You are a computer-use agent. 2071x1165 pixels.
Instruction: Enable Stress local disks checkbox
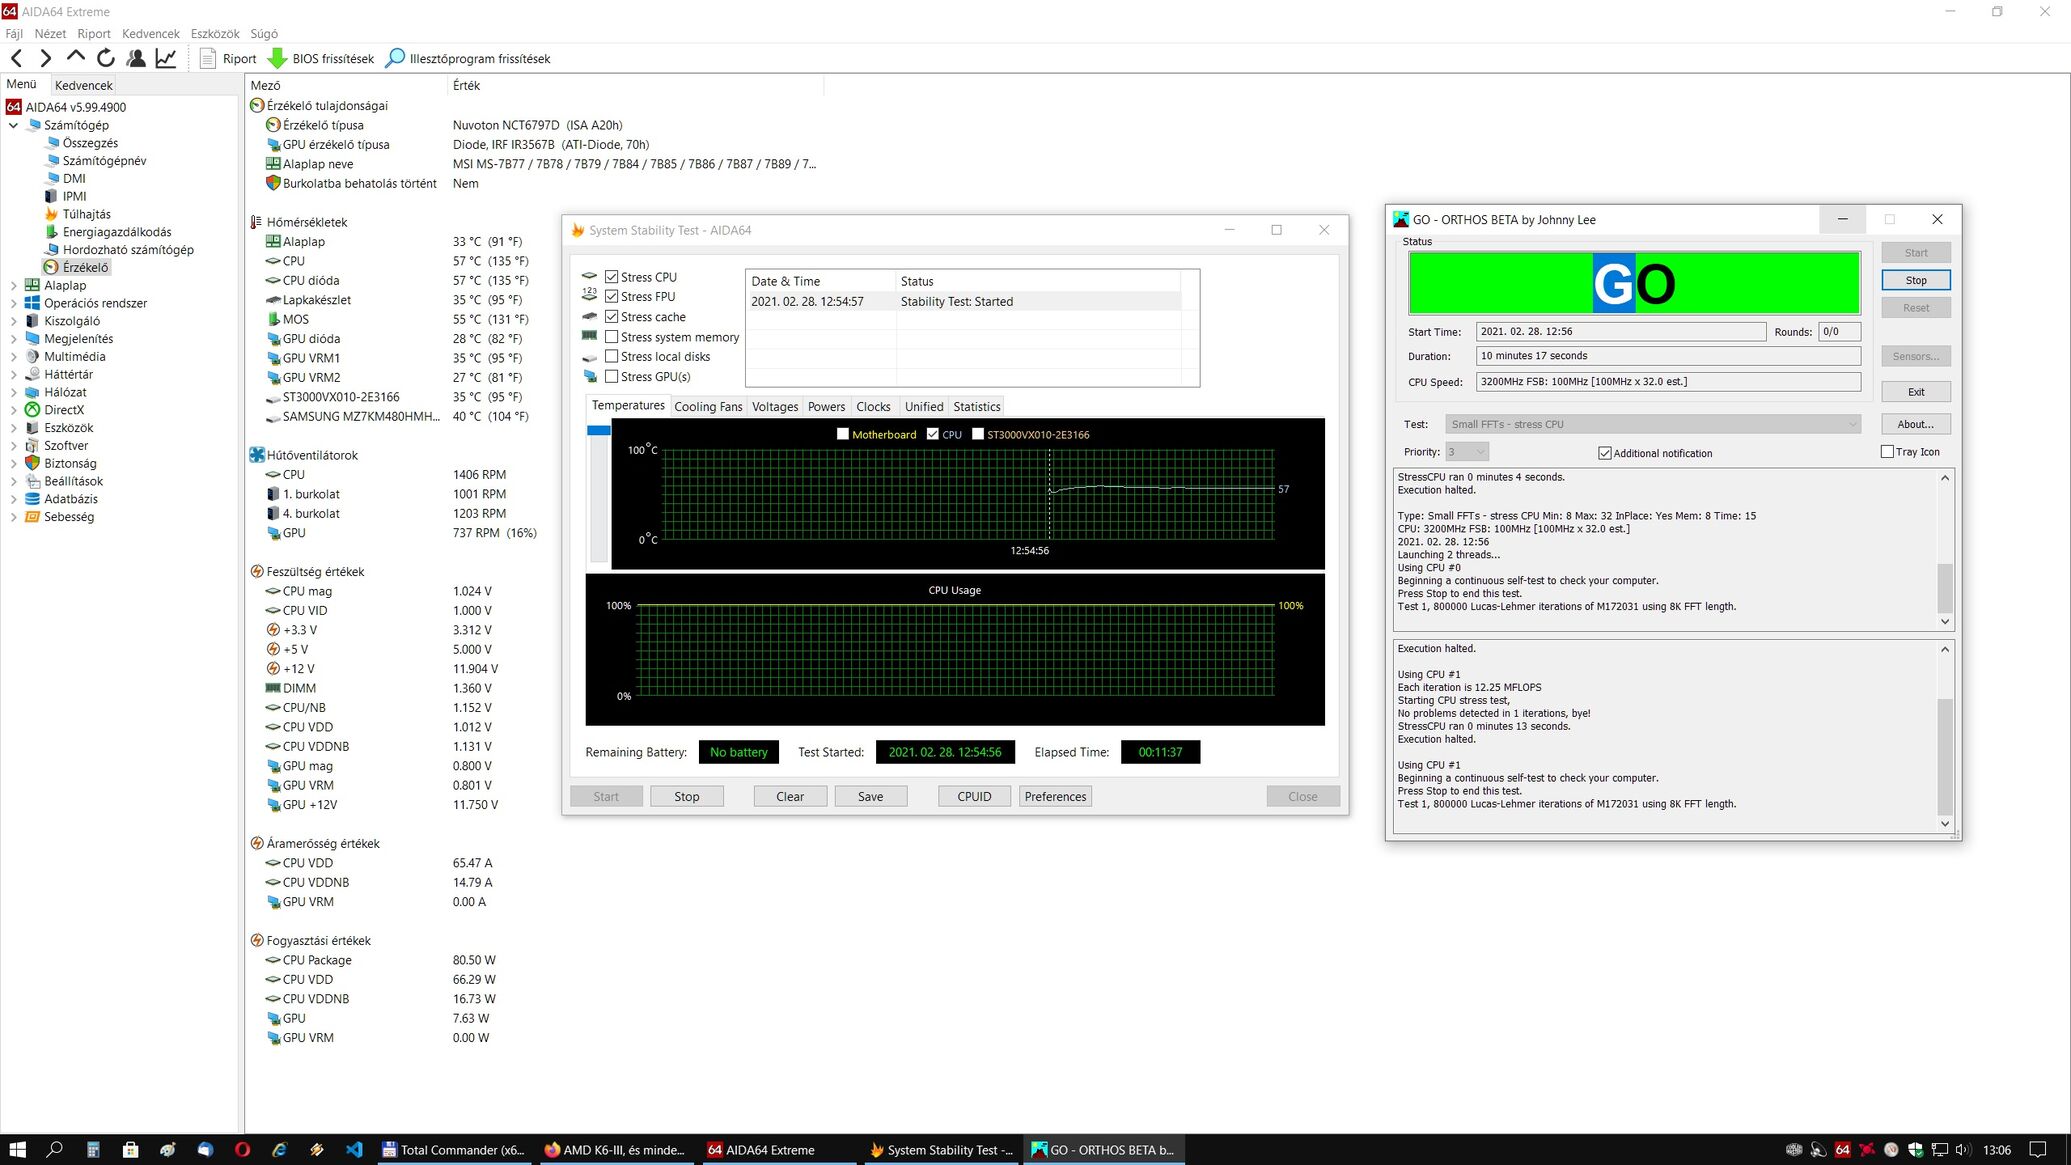coord(612,357)
